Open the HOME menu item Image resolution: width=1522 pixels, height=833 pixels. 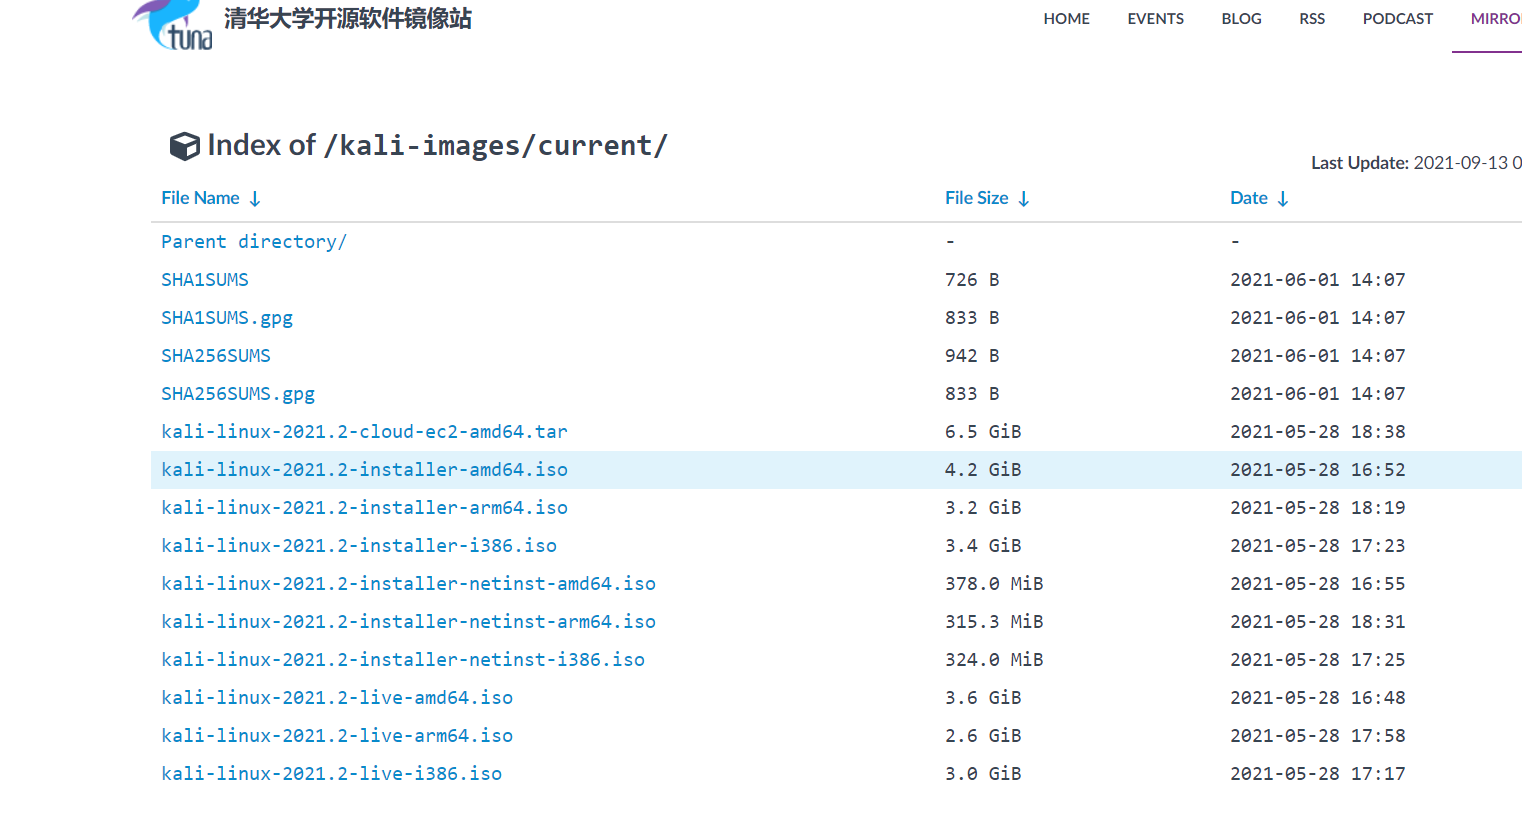click(1067, 19)
